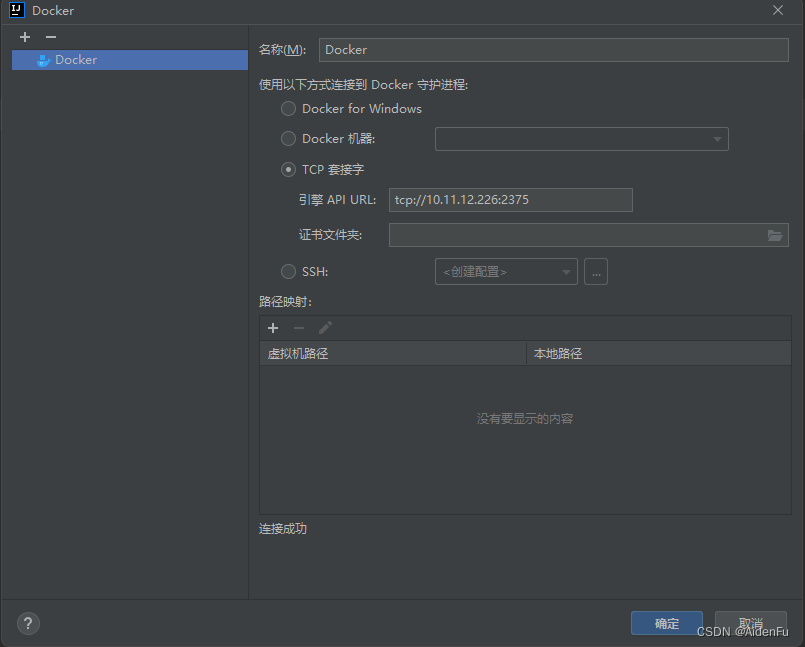Open SSH configurations with the ellipsis button
This screenshot has height=647, width=805.
pyautogui.click(x=596, y=272)
